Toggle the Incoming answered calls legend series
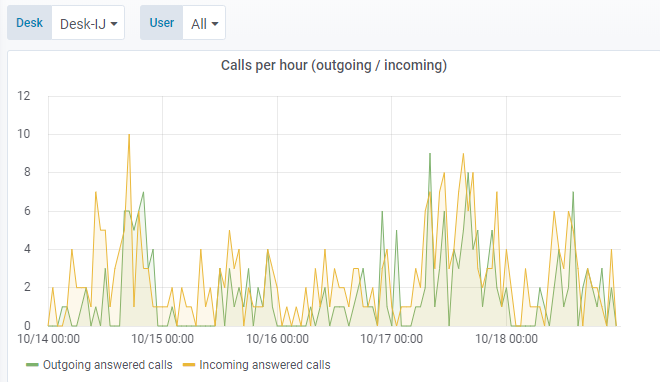The width and height of the screenshot is (660, 382). tap(265, 365)
